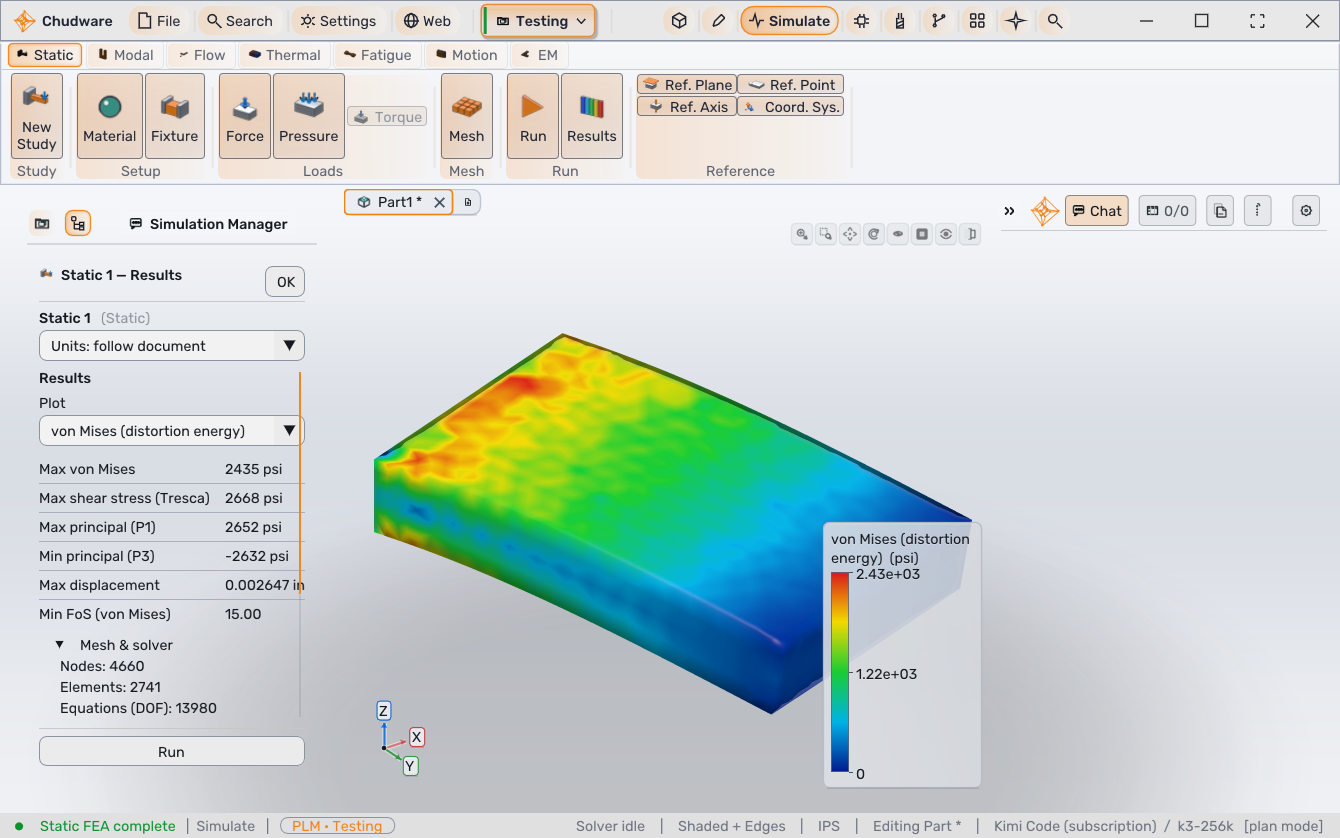Screen dimensions: 1340x838
Task: Collapse the right panel with double chevron
Action: (x=1010, y=211)
